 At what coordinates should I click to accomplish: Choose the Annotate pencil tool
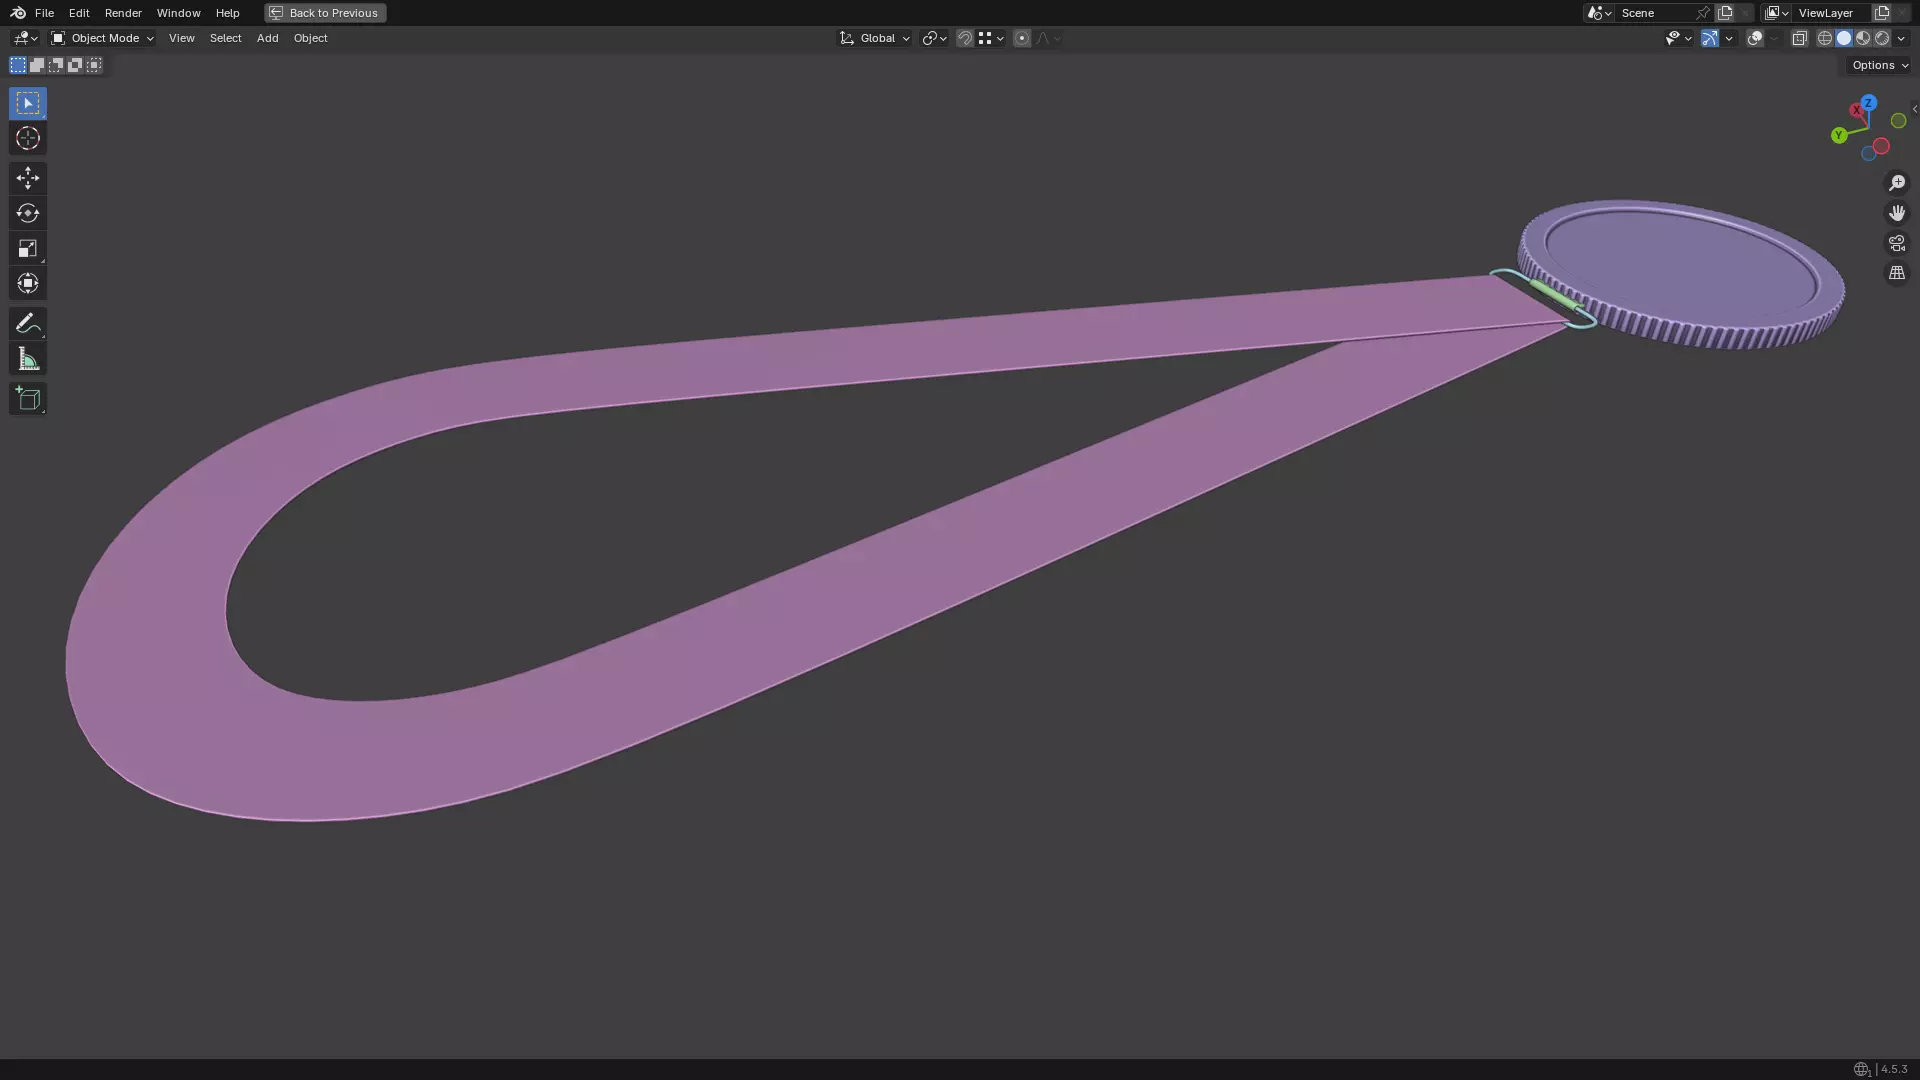point(28,323)
